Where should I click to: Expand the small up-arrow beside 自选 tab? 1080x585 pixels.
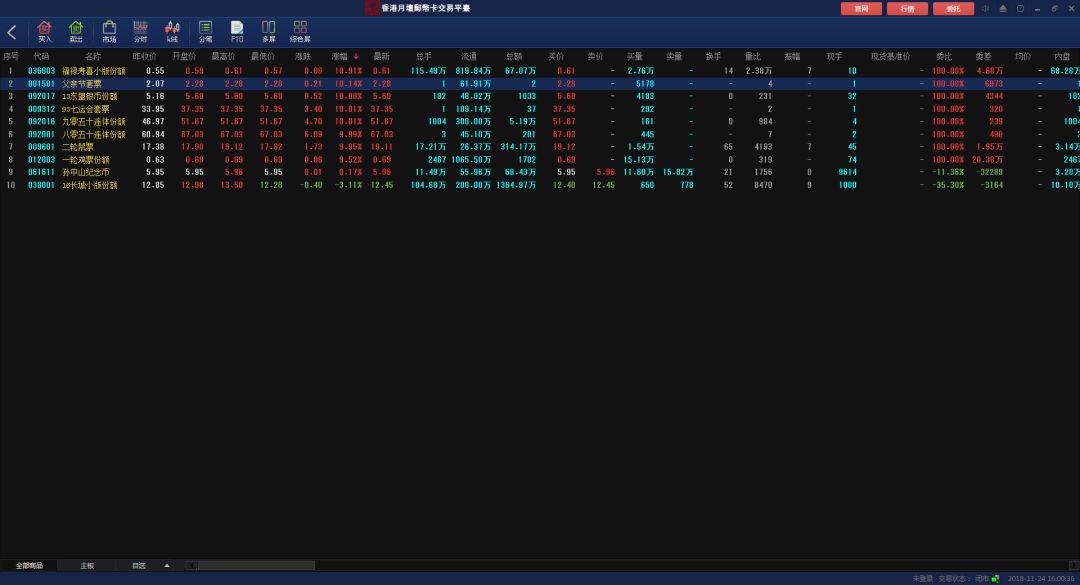point(167,566)
